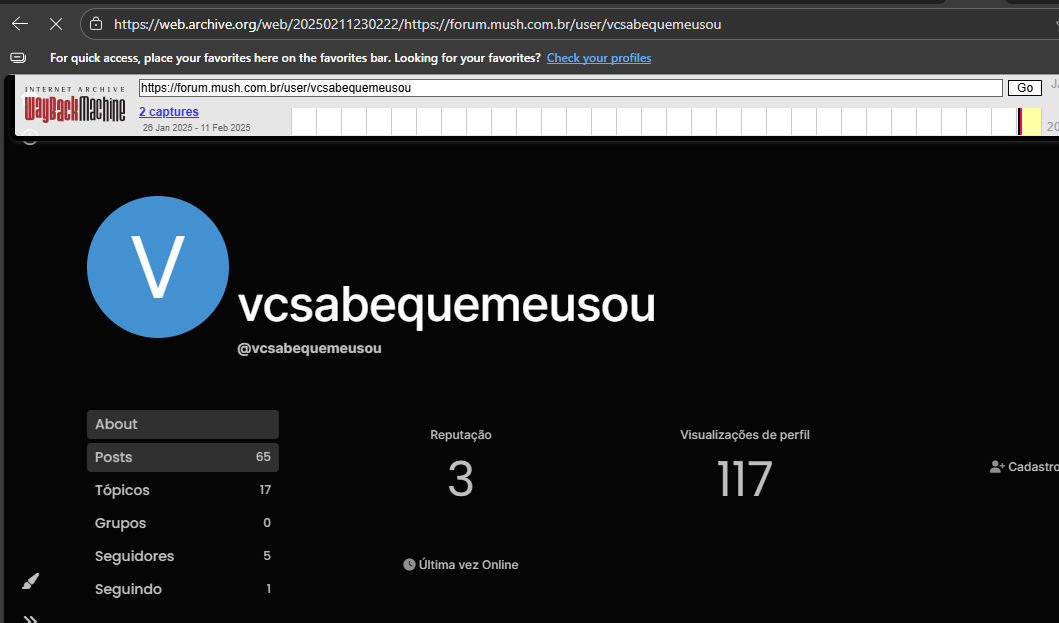1059x623 pixels.
Task: Open the 'Check your profiles' link
Action: [598, 58]
